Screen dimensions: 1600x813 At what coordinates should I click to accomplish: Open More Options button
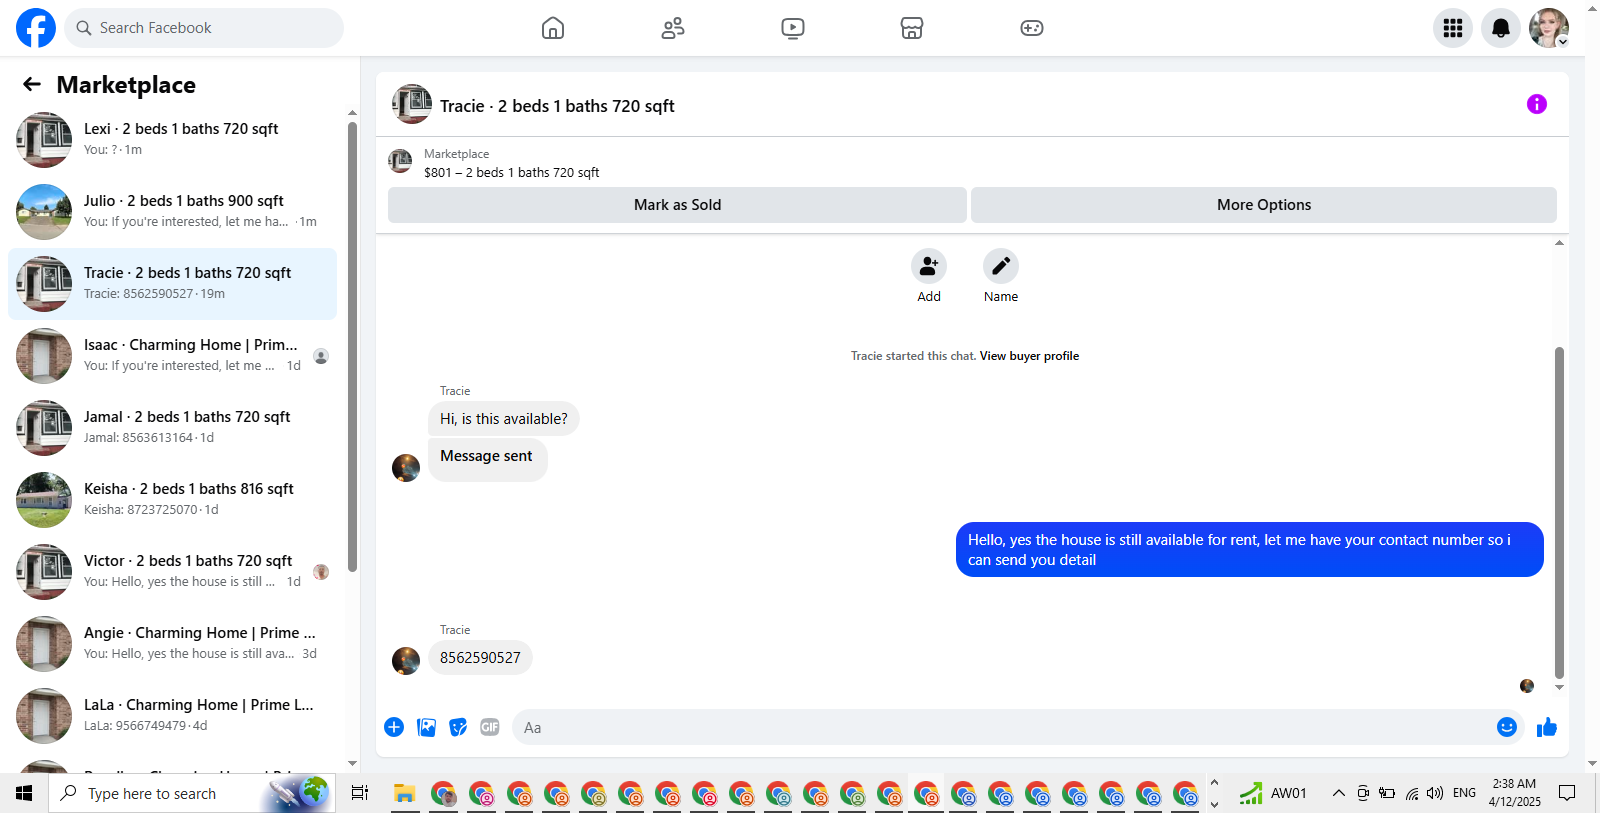click(x=1264, y=205)
